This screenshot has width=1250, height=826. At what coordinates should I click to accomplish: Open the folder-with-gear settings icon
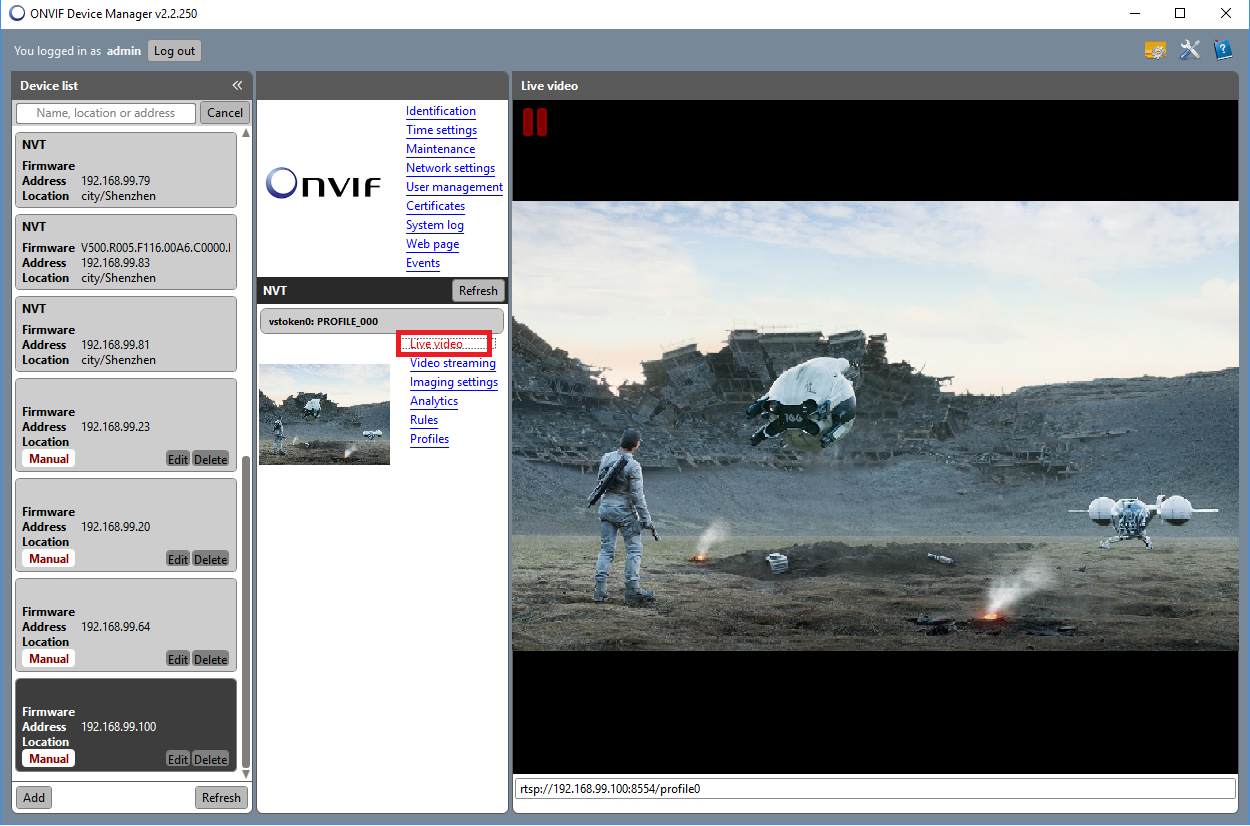[x=1155, y=50]
